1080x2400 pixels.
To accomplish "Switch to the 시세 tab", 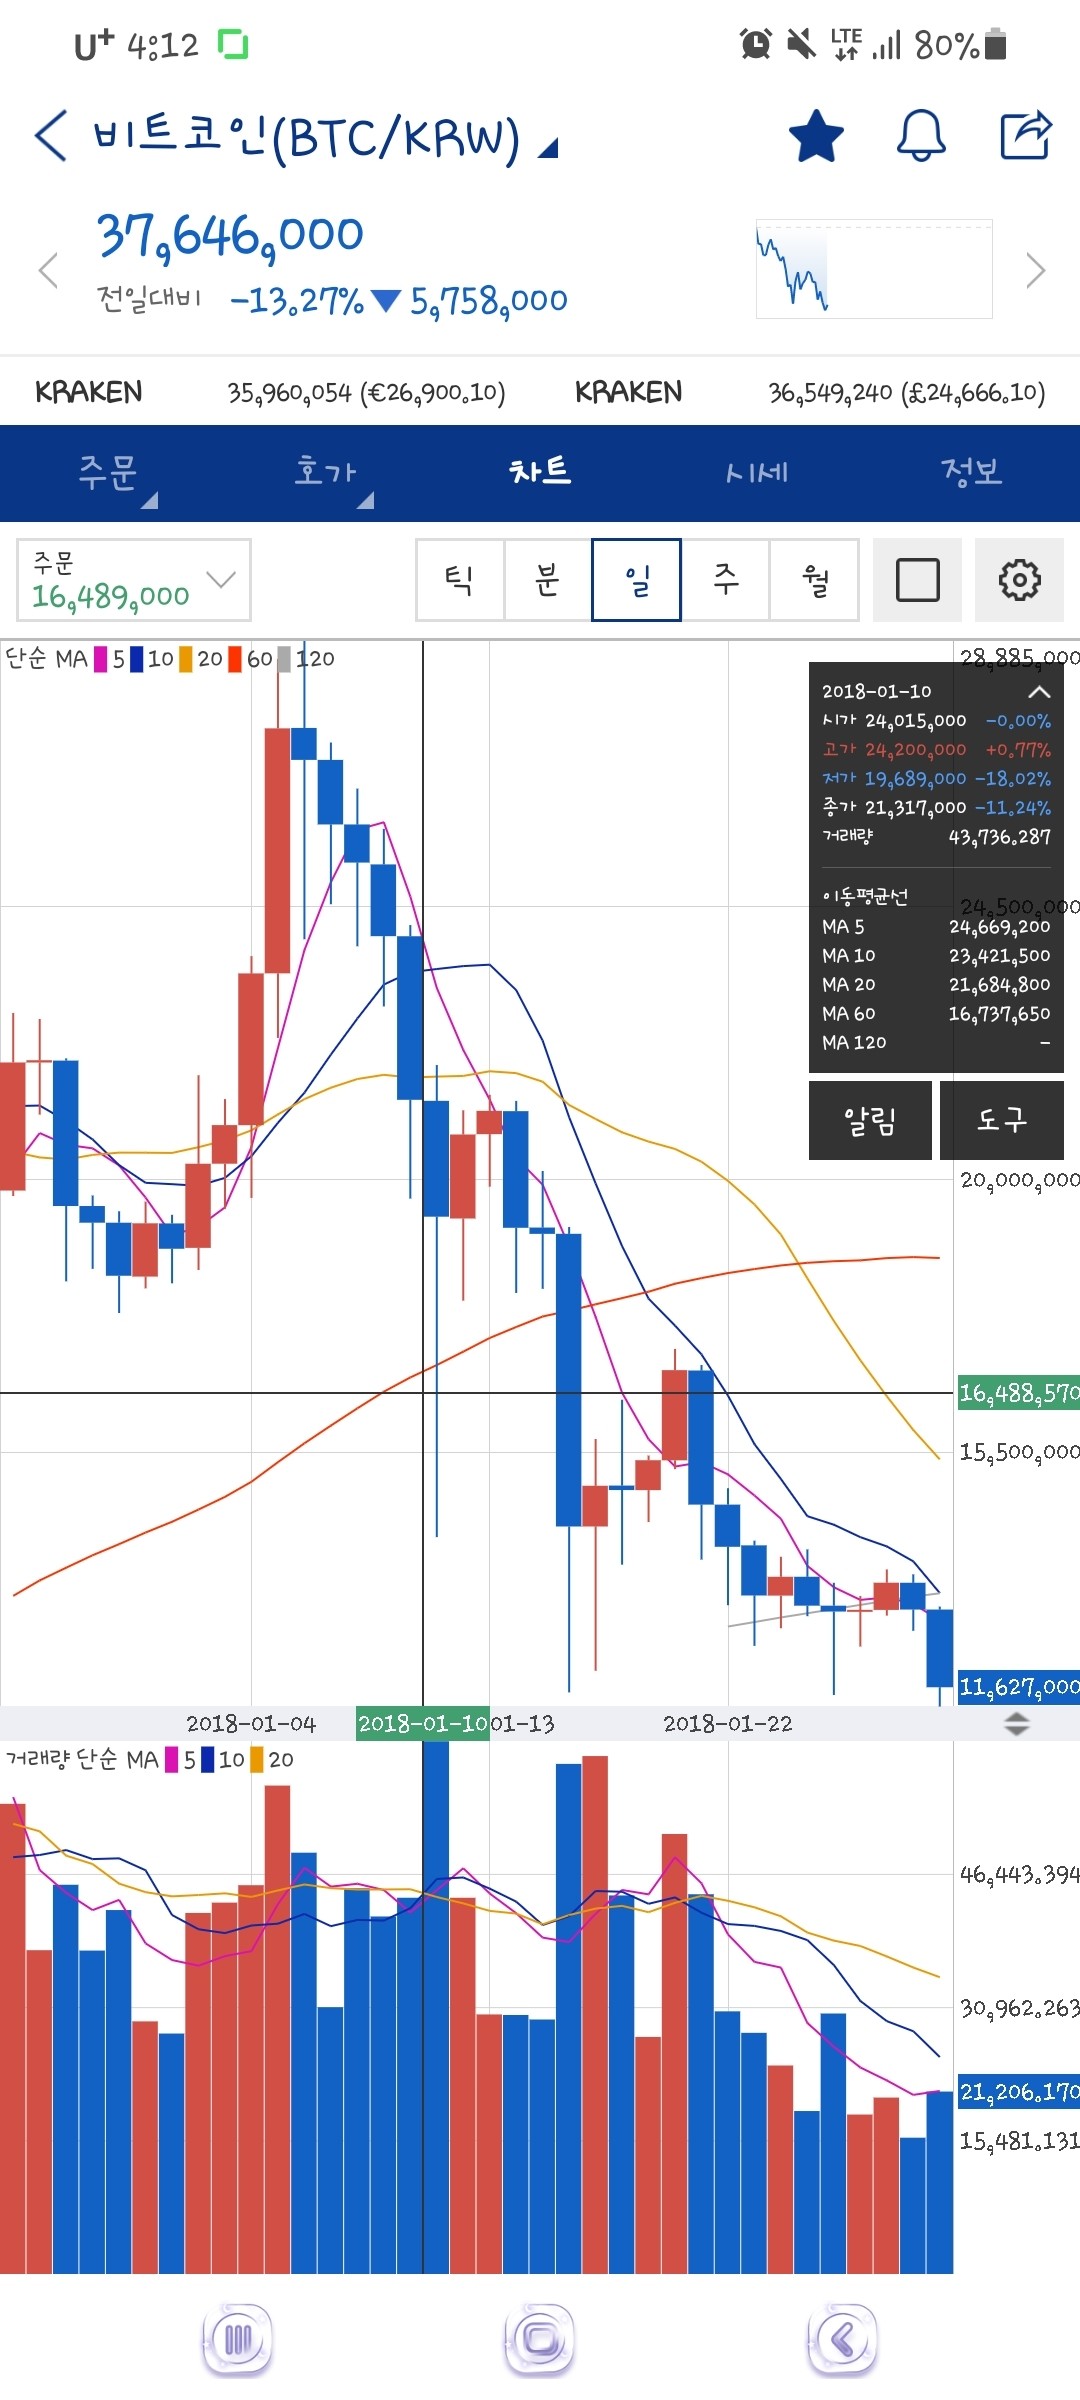I will point(756,472).
